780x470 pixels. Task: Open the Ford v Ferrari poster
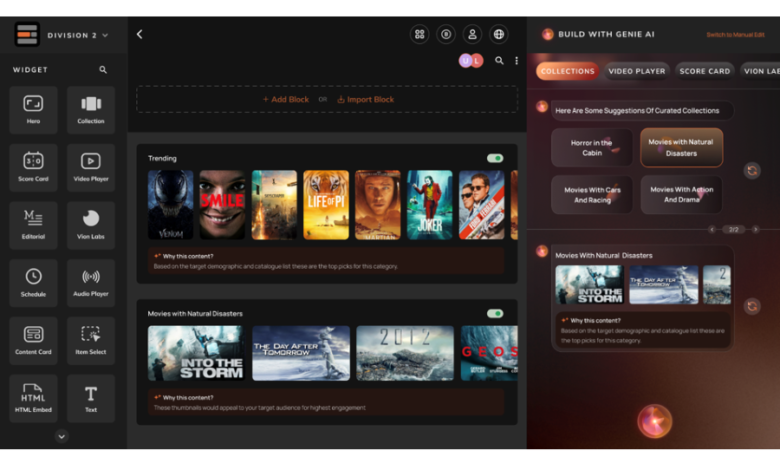click(482, 205)
